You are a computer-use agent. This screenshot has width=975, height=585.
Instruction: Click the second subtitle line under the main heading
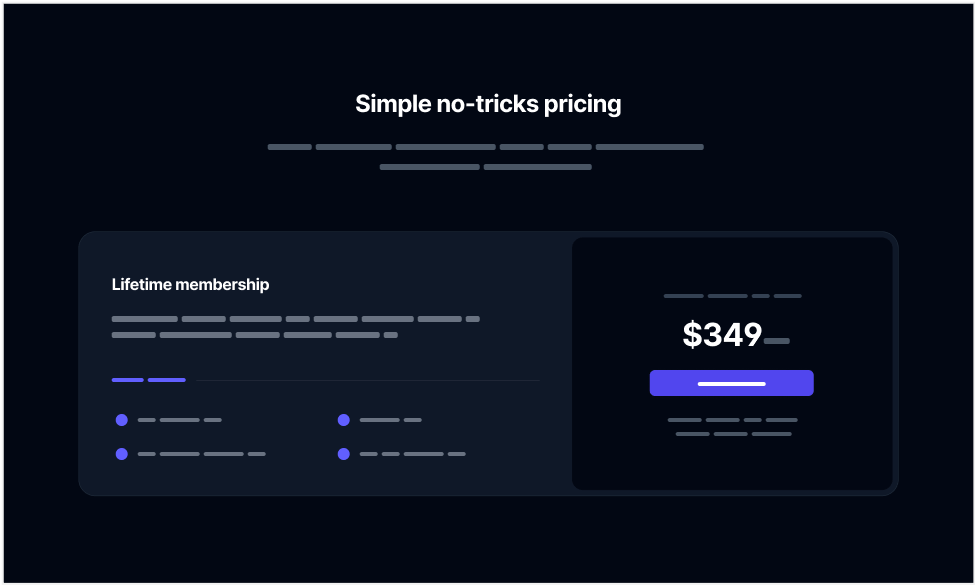click(486, 167)
